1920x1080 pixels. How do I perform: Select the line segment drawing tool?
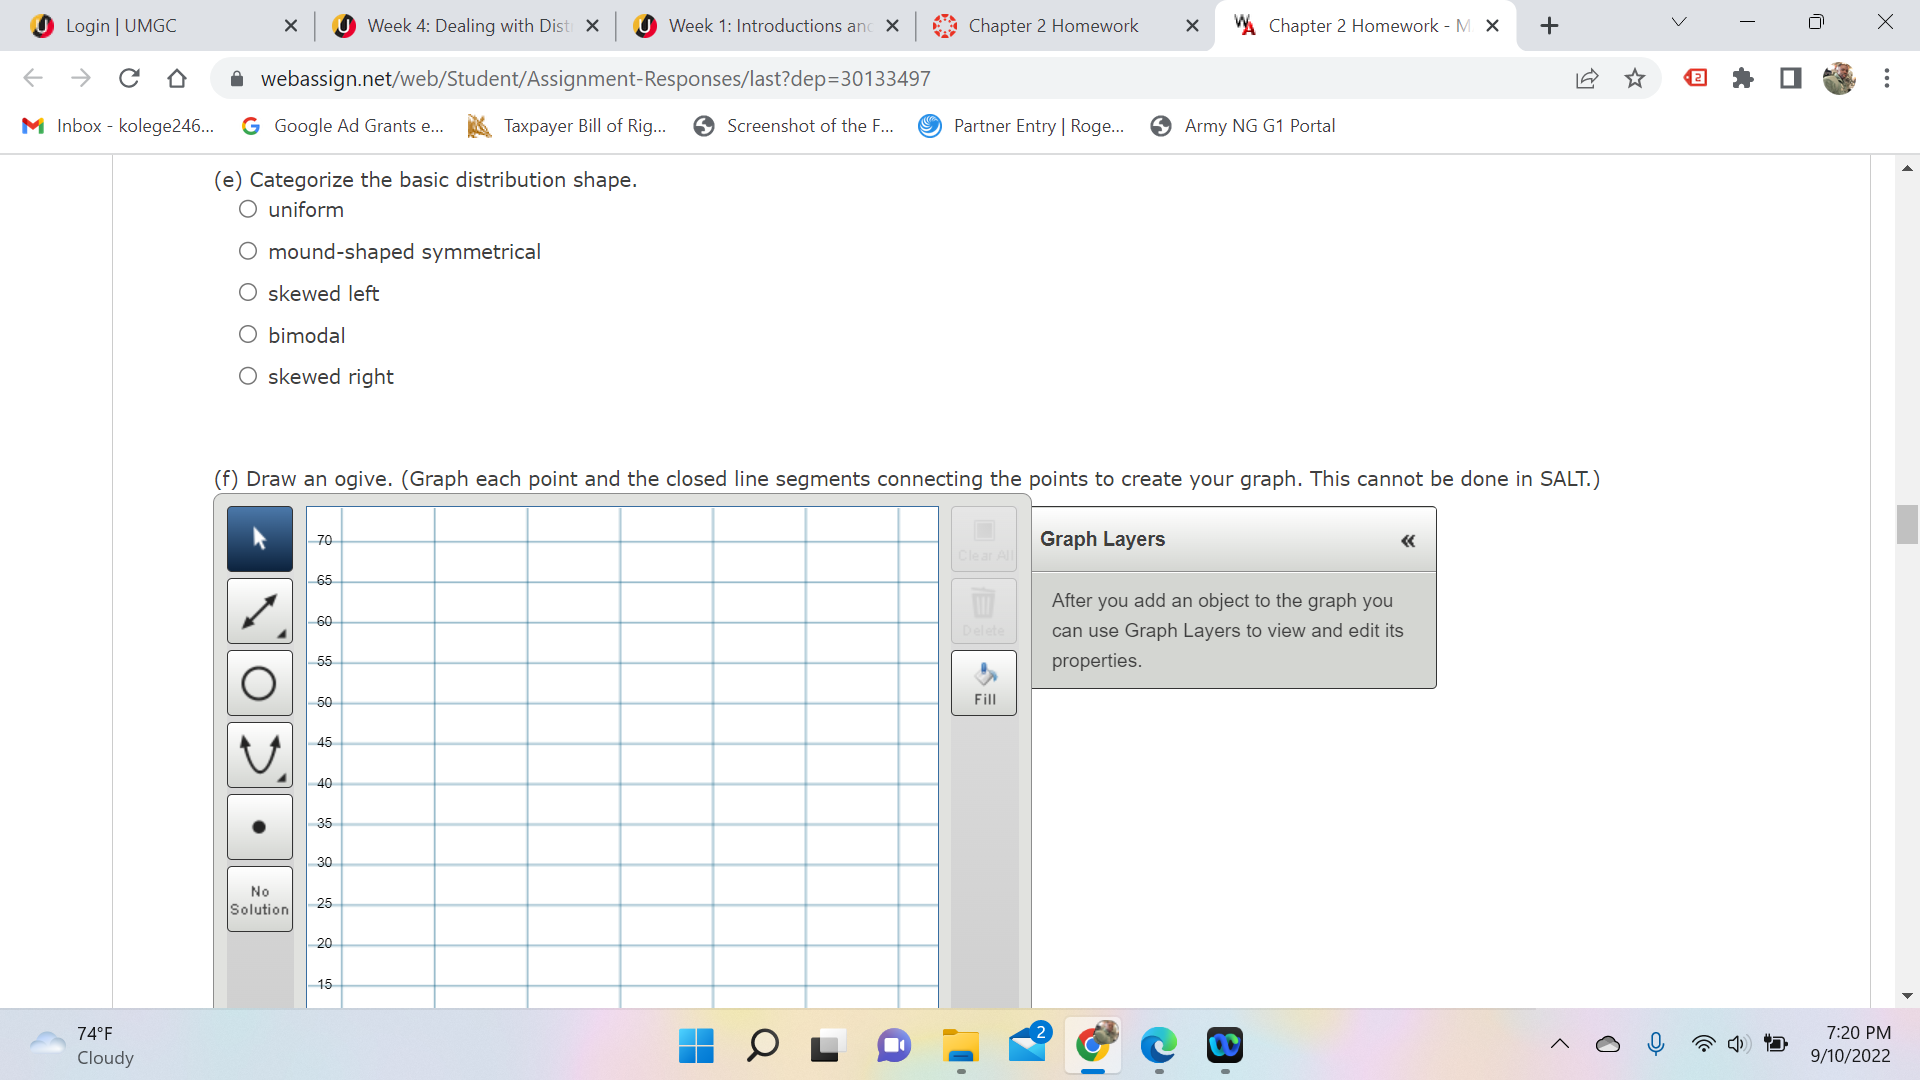pyautogui.click(x=259, y=611)
